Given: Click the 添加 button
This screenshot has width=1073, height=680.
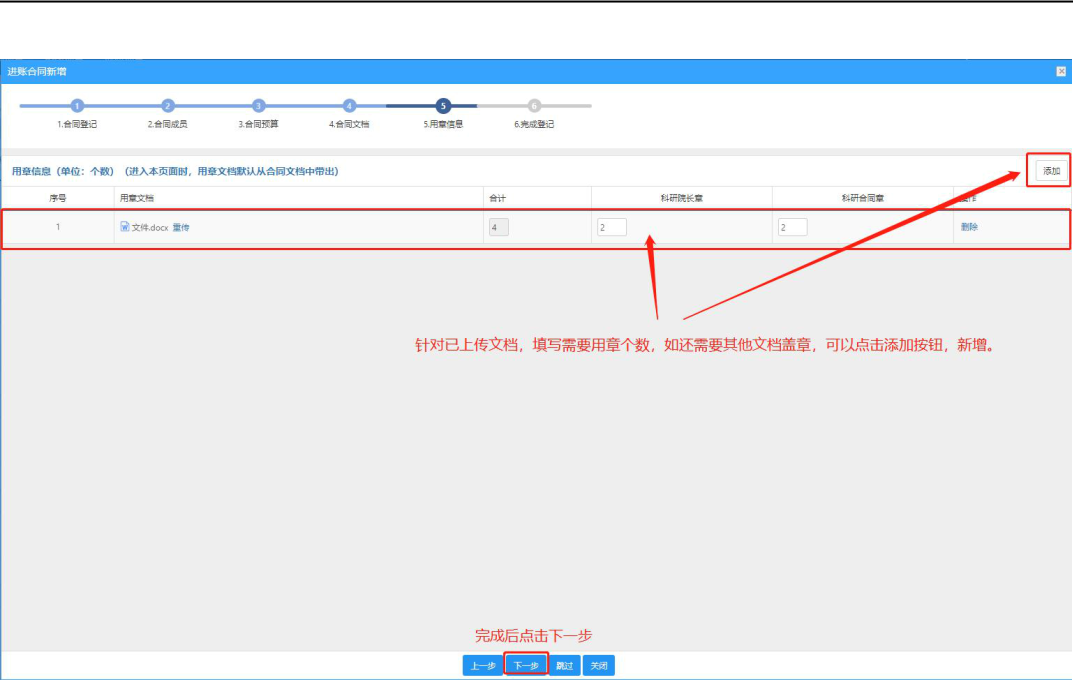Looking at the screenshot, I should [x=1051, y=171].
